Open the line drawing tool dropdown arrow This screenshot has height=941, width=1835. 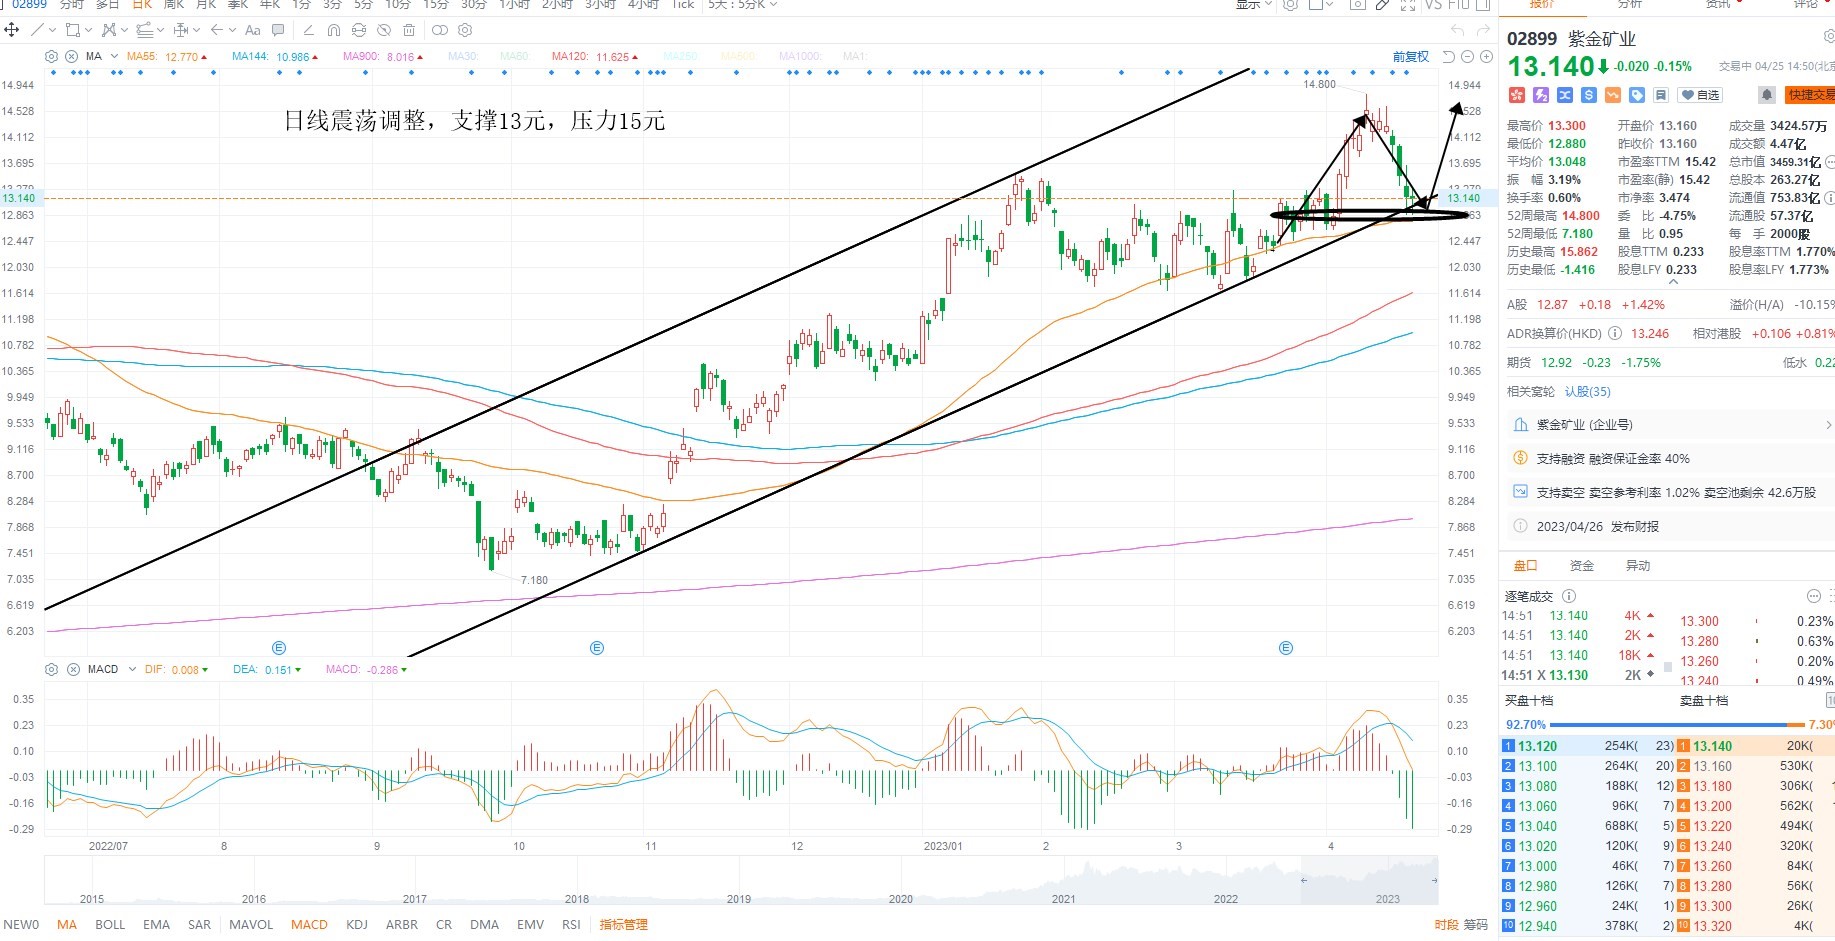[53, 30]
